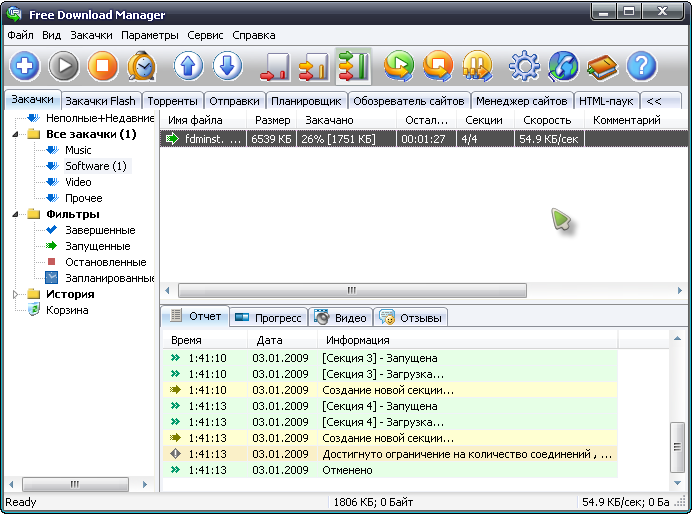Viewport: 692px width, 514px height.
Task: Open the Параметры menu
Action: click(x=150, y=35)
